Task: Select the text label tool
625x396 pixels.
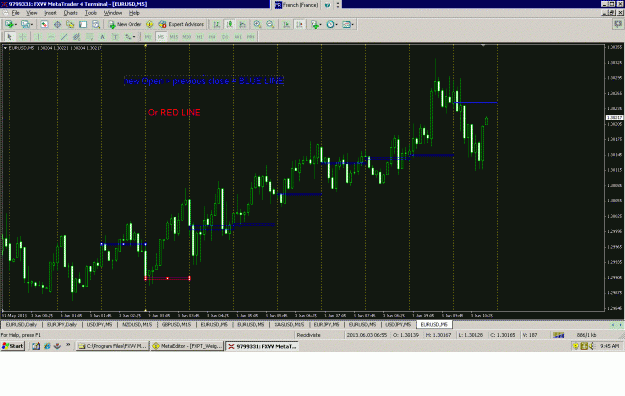Action: click(115, 37)
